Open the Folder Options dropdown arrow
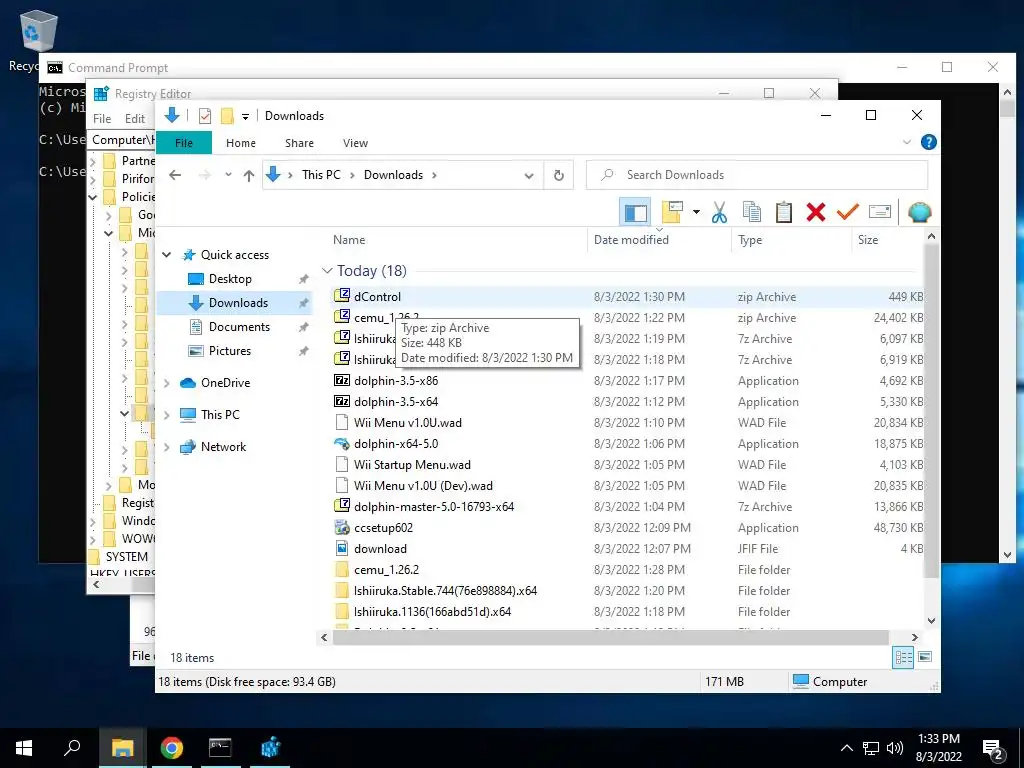This screenshot has height=768, width=1024. [696, 212]
